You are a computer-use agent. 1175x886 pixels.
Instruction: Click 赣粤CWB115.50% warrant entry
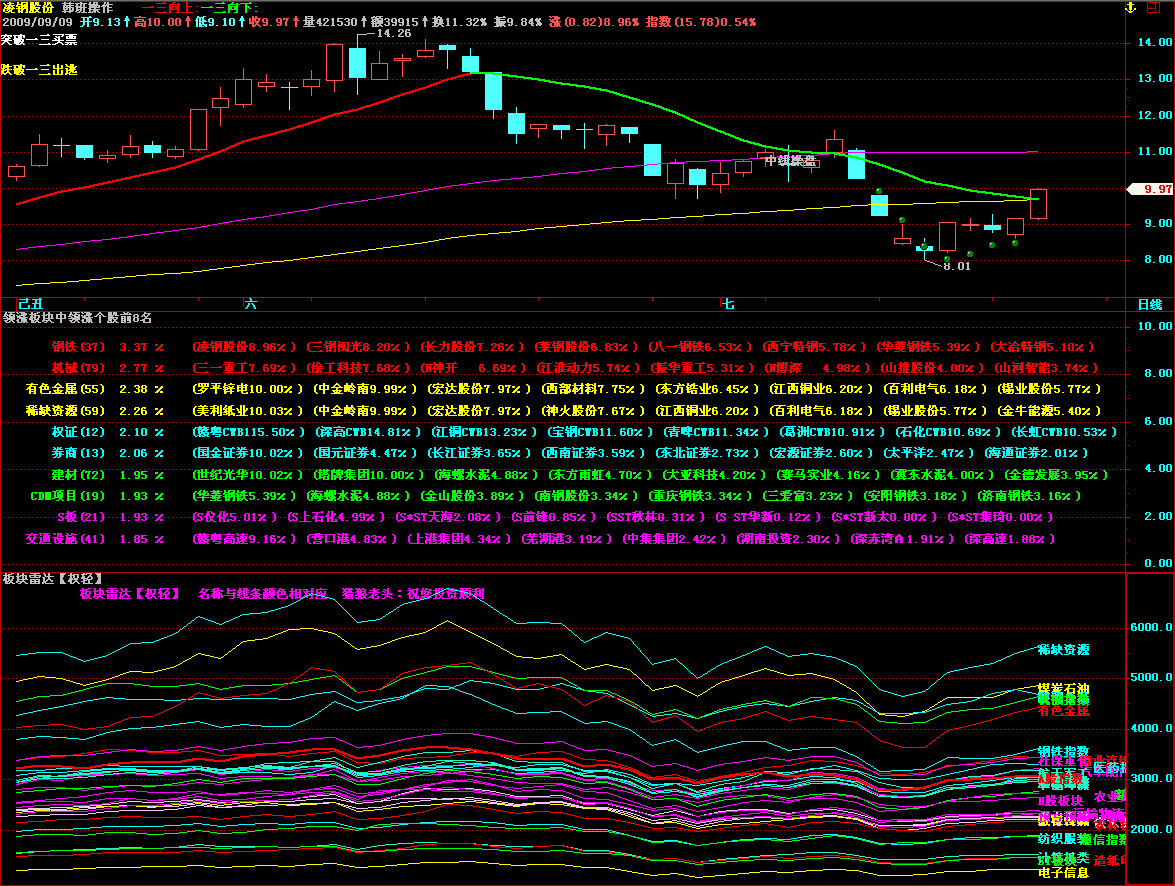(x=249, y=432)
